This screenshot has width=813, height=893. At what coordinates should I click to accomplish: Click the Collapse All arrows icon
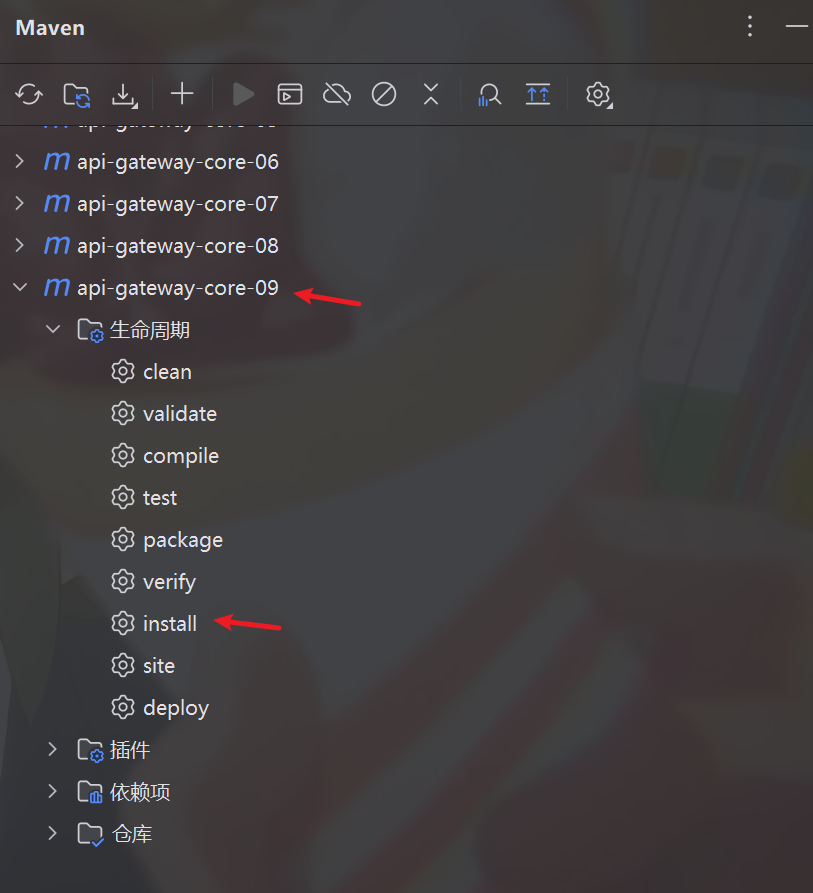(x=431, y=94)
